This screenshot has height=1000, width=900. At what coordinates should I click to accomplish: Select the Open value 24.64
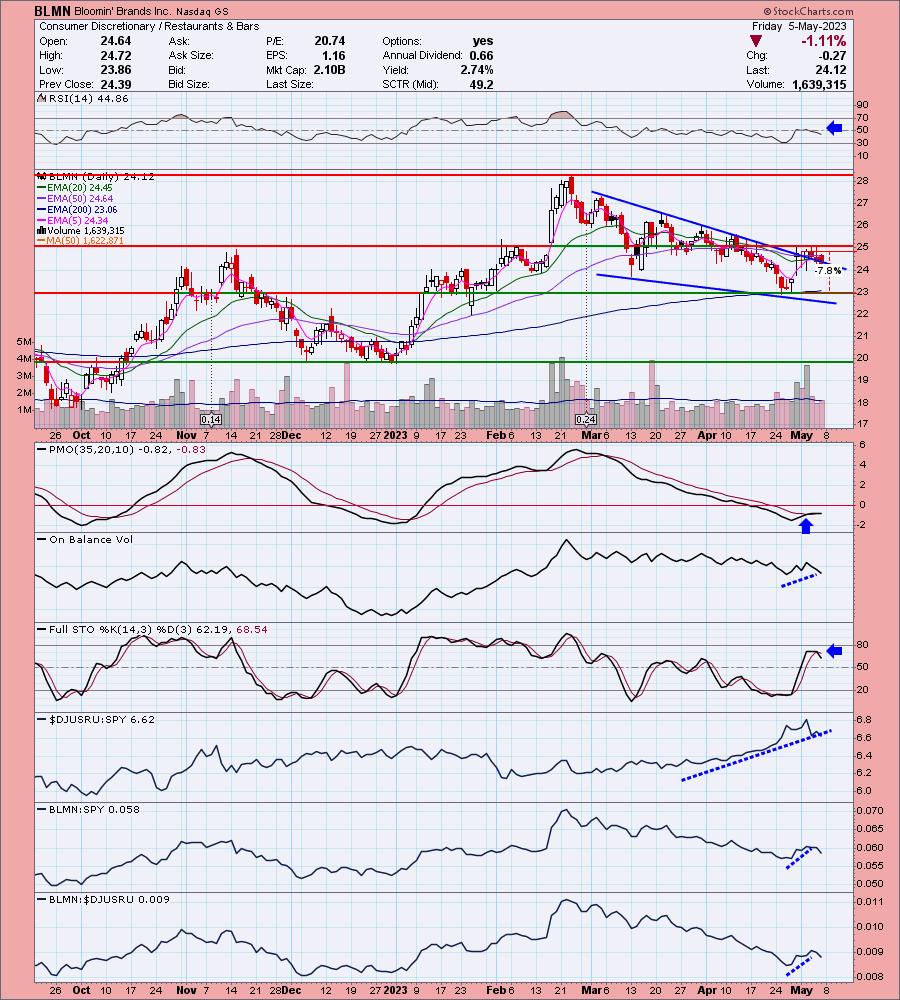tap(115, 41)
